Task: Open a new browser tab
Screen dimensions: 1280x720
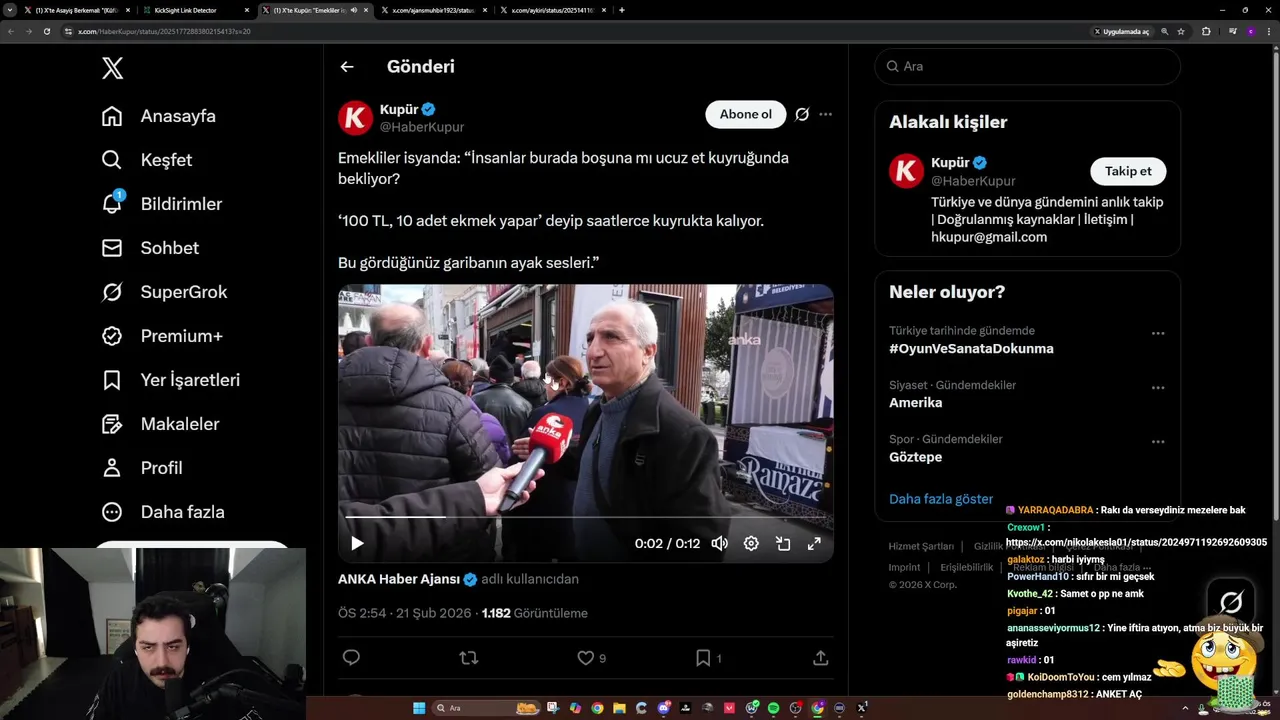Action: [x=622, y=10]
